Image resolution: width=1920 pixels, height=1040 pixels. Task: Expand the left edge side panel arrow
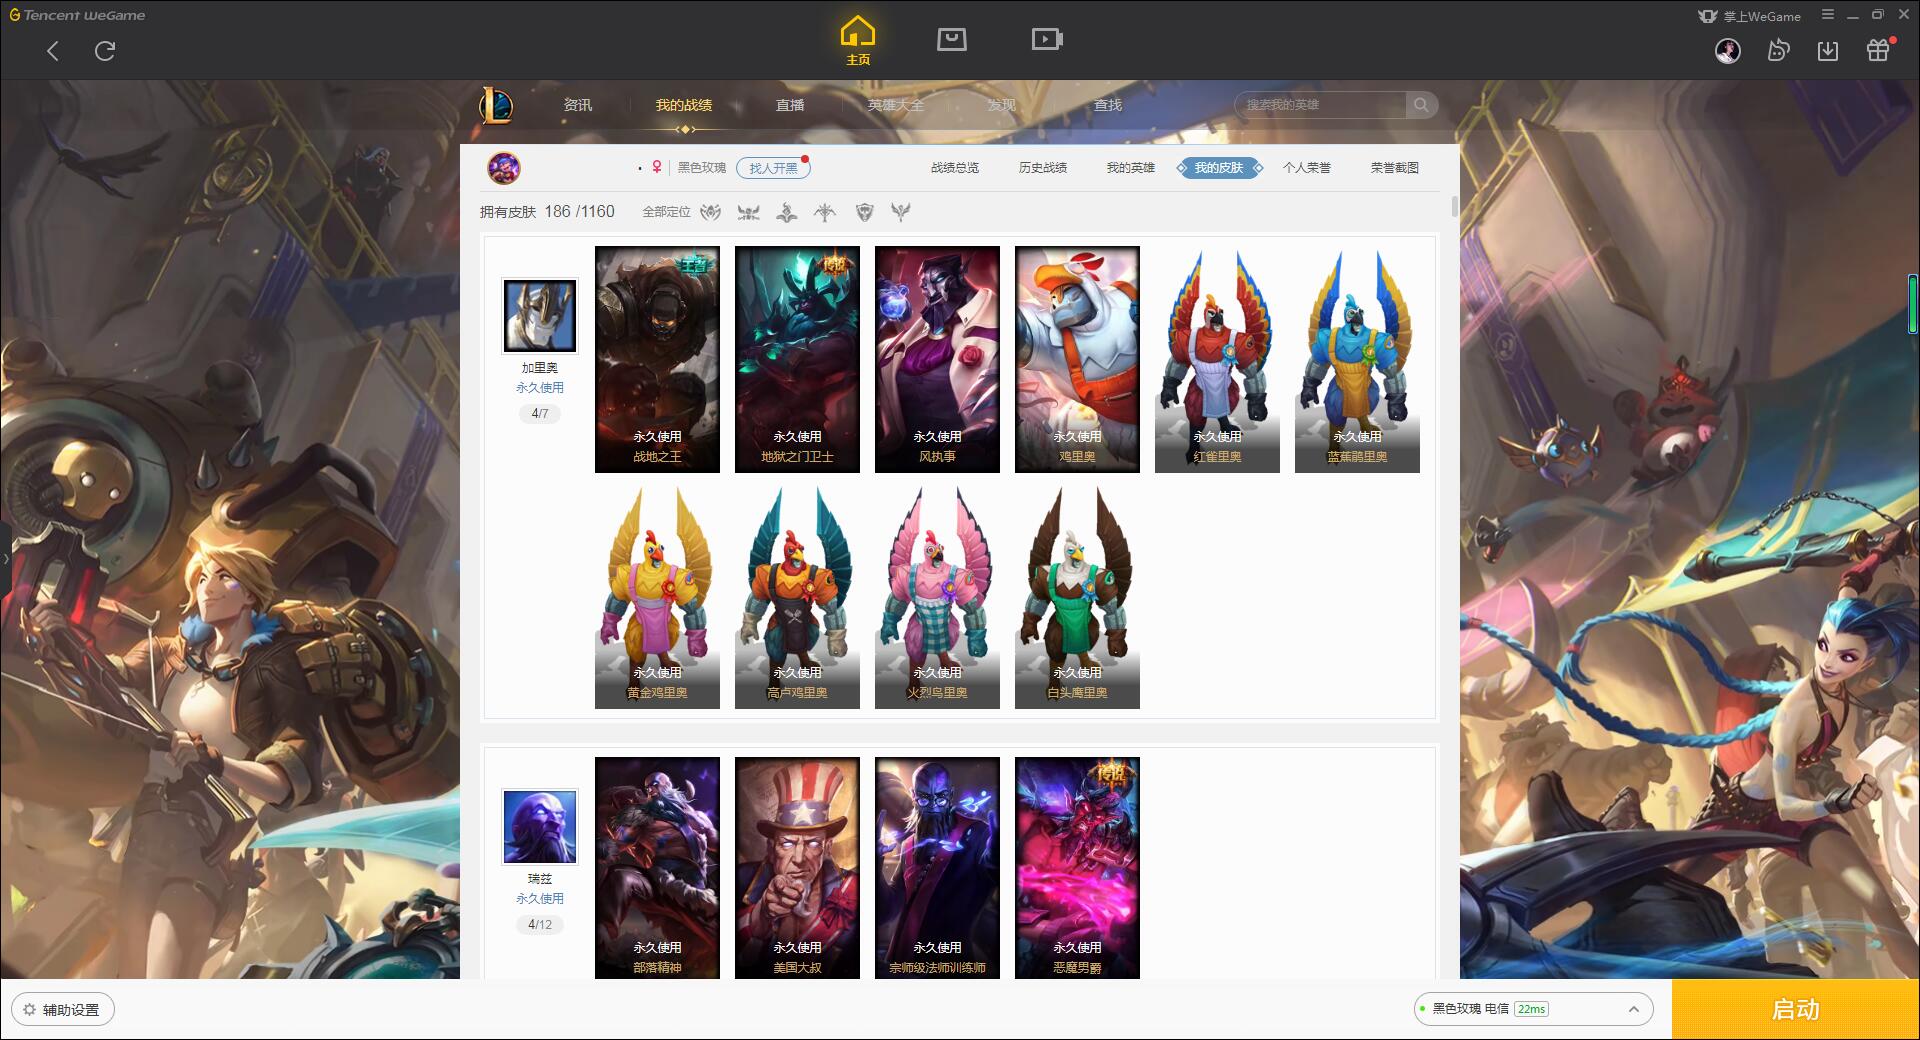[x=5, y=559]
